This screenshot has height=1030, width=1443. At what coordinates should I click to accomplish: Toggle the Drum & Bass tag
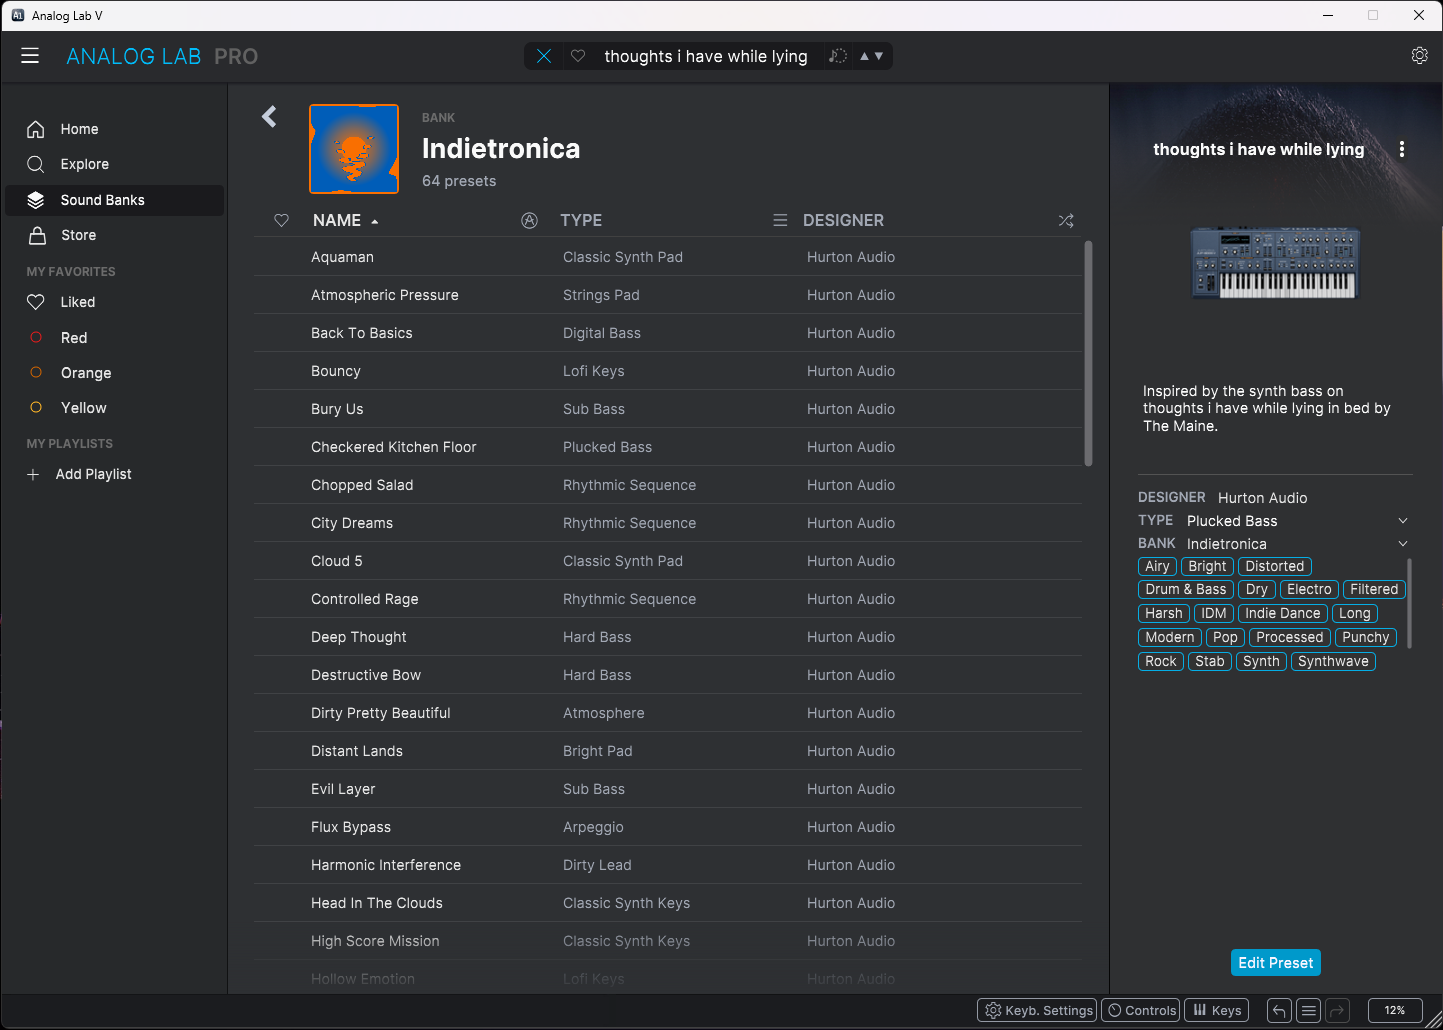coord(1186,589)
